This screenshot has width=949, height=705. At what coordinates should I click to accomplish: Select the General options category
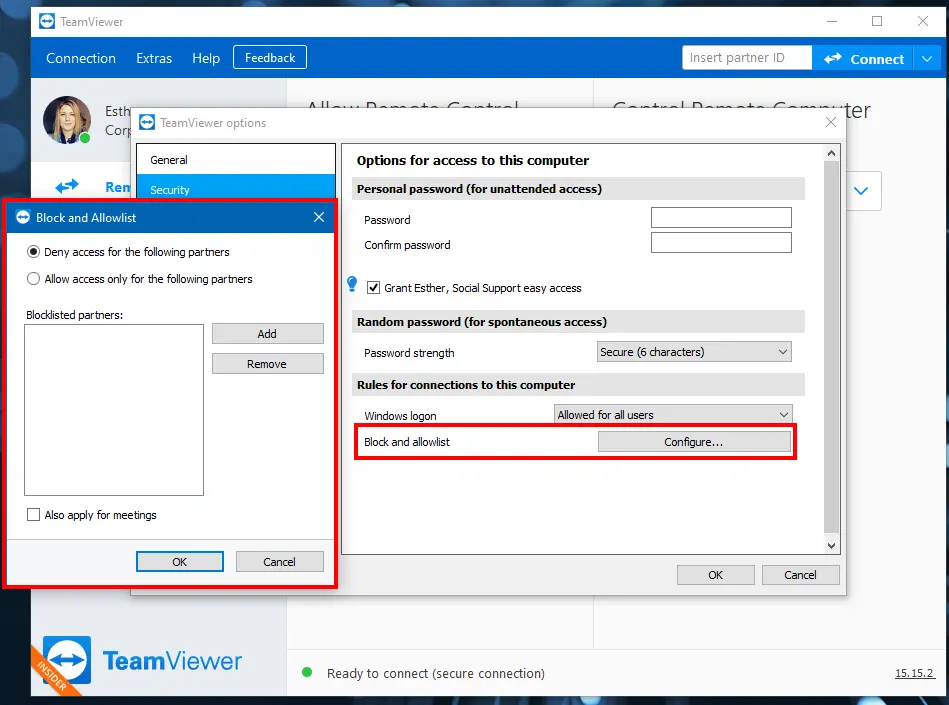[236, 160]
